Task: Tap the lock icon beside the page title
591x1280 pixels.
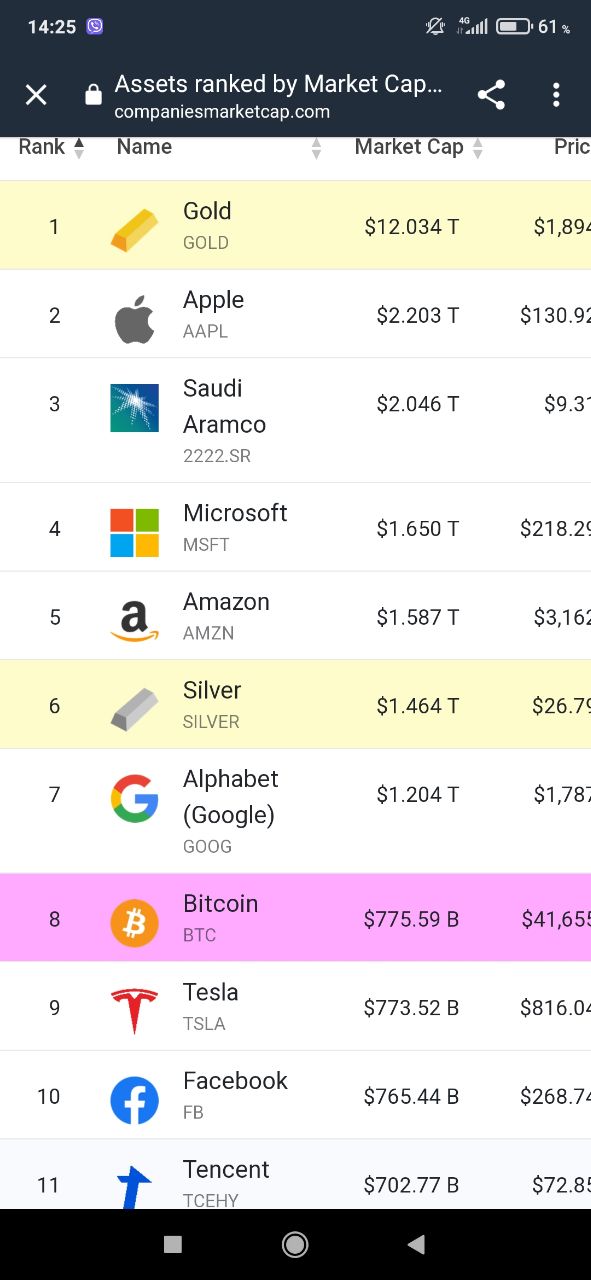Action: tap(93, 95)
